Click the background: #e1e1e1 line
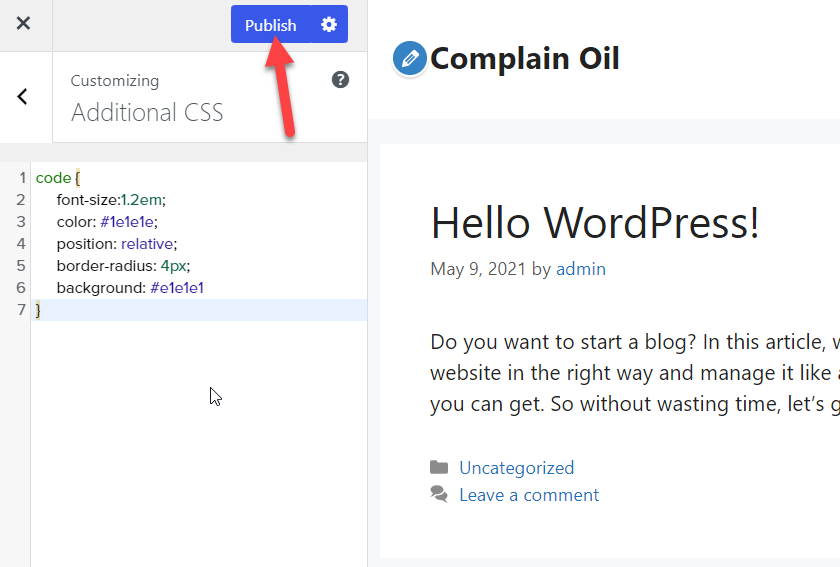This screenshot has width=840, height=567. (130, 288)
